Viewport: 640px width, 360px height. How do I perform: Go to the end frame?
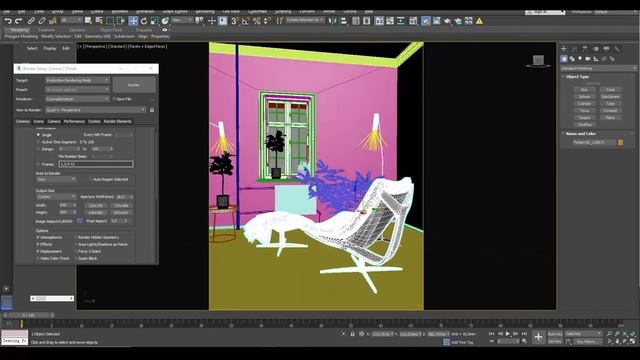(524, 334)
